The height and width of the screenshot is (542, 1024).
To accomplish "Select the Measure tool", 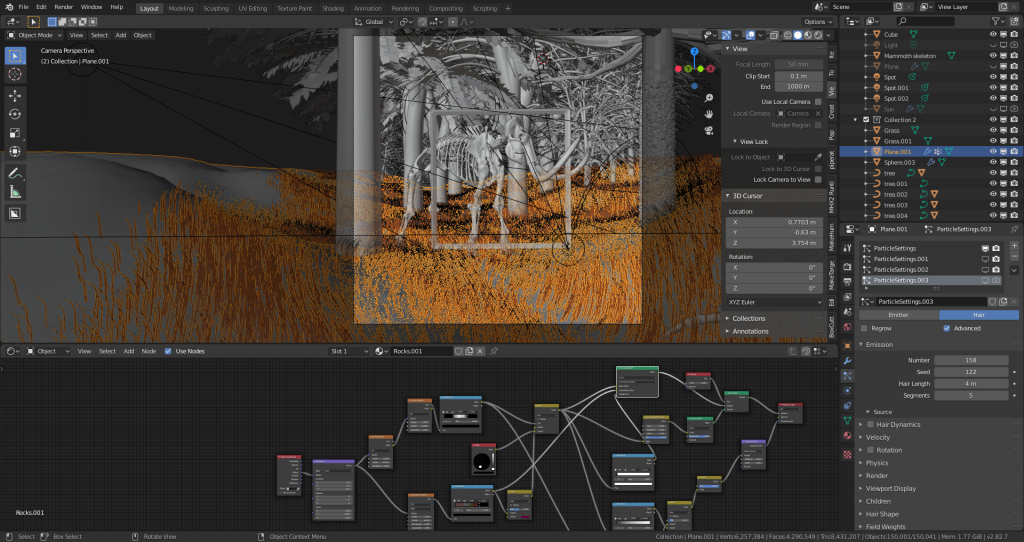I will point(14,192).
